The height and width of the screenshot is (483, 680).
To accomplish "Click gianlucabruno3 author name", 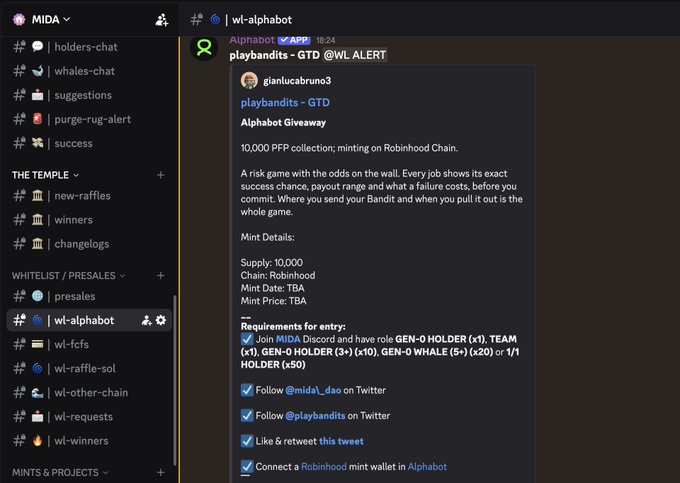I will coord(297,81).
